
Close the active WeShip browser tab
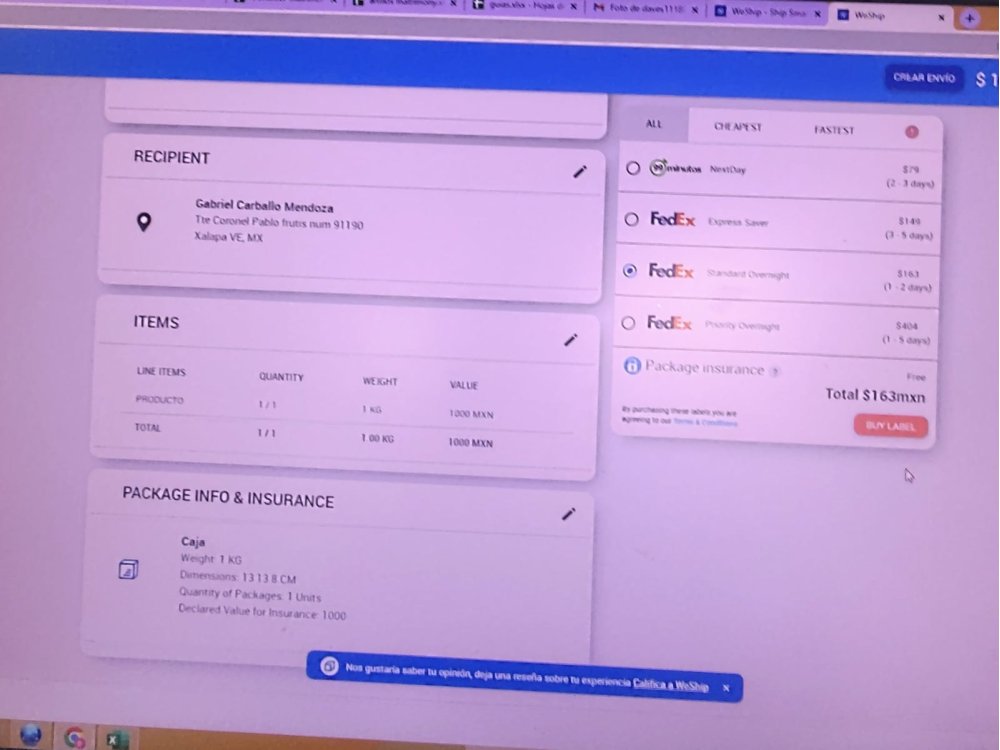click(x=941, y=18)
